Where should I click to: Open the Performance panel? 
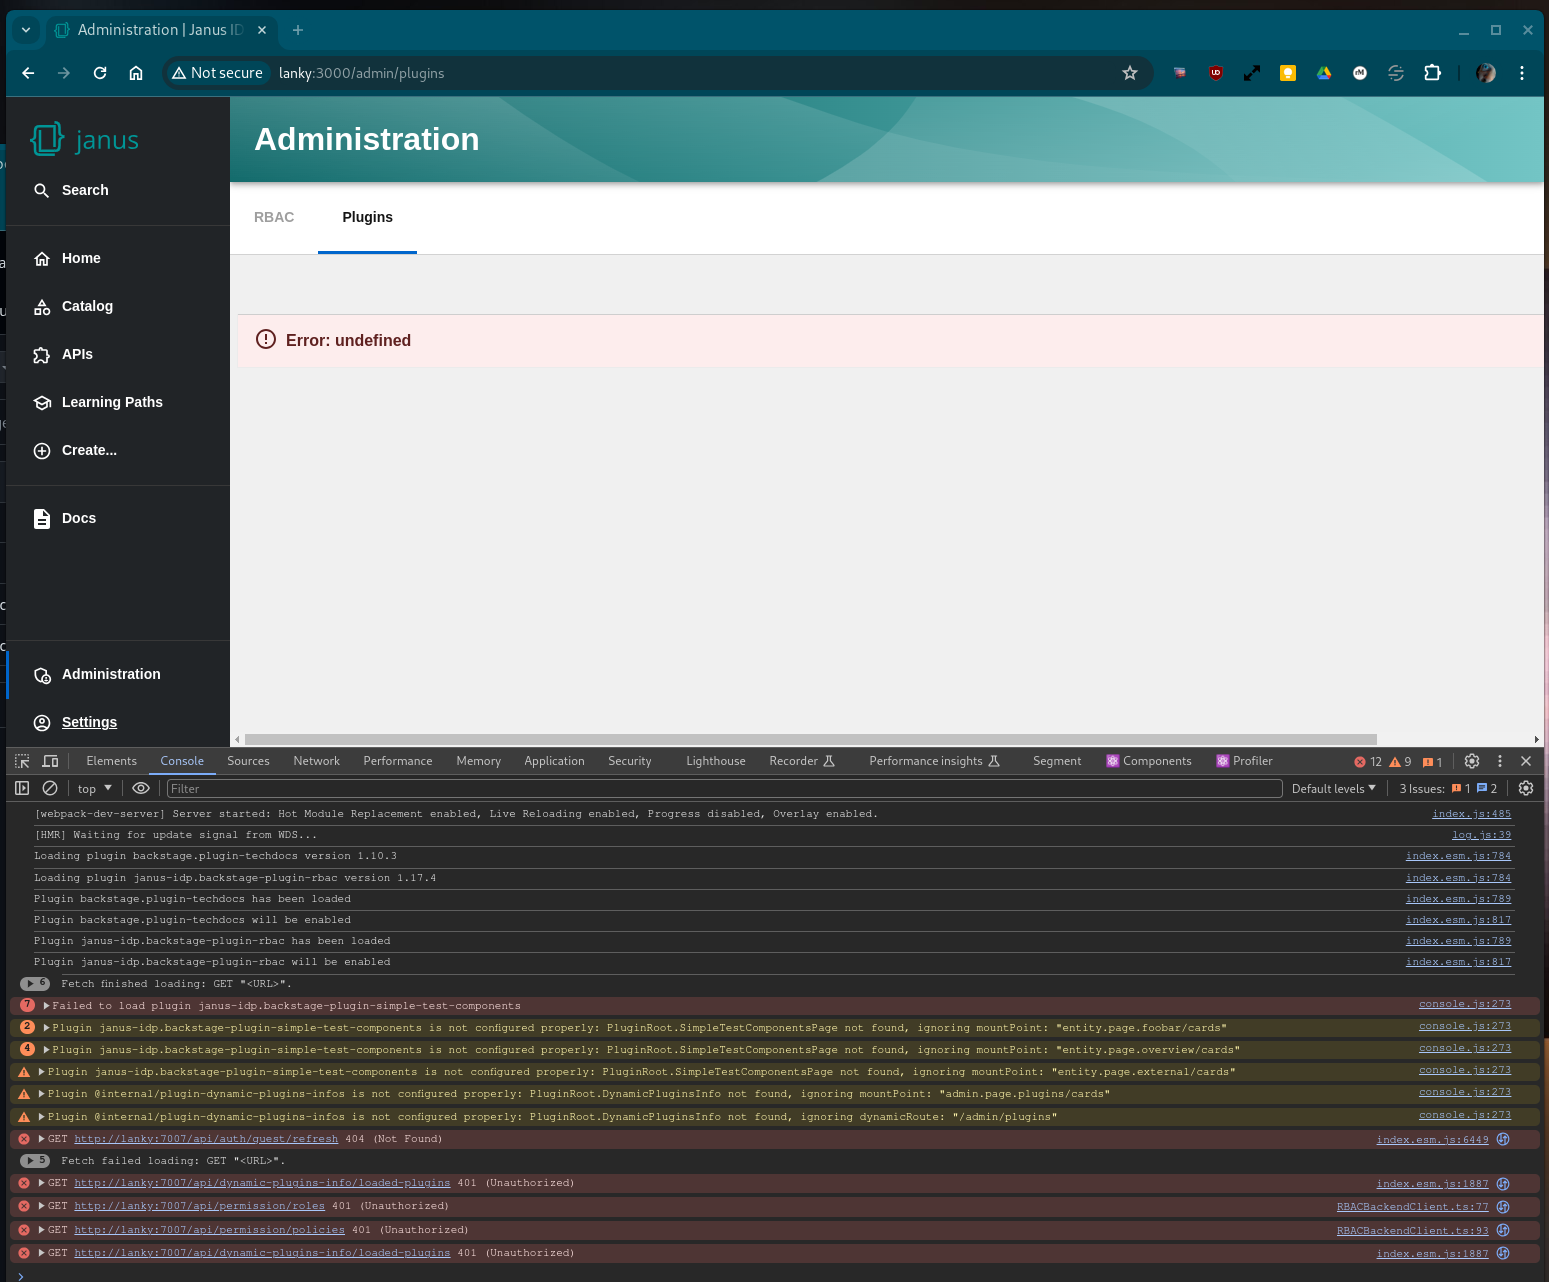[x=398, y=761]
